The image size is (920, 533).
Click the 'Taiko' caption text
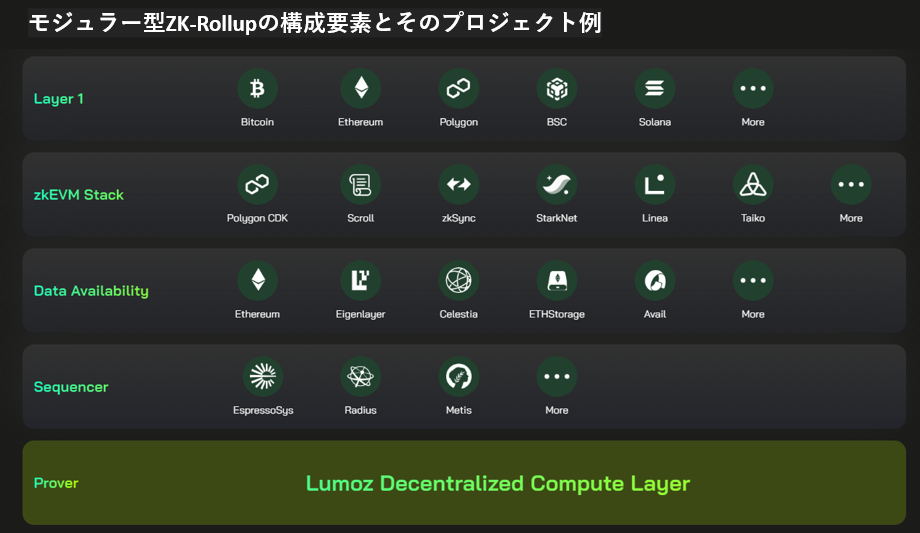pyautogui.click(x=753, y=218)
